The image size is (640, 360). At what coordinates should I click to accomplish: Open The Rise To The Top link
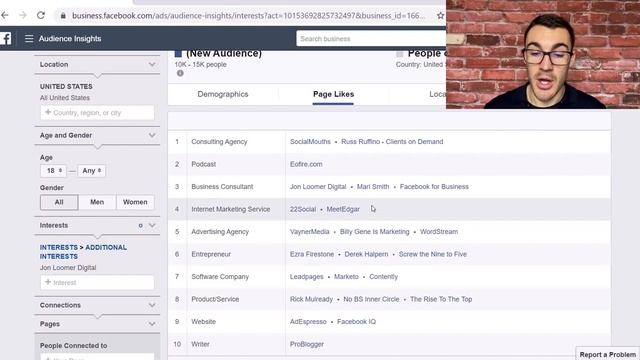point(441,299)
